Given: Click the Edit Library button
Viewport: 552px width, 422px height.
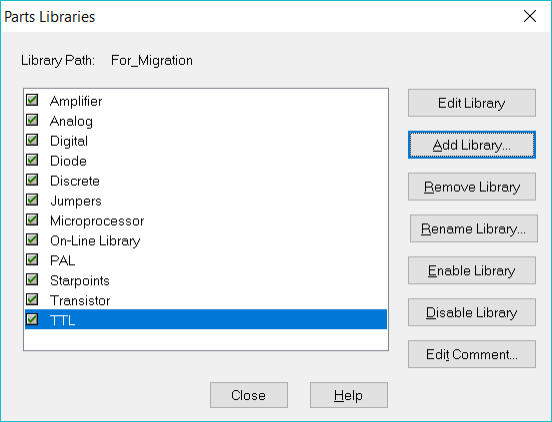Looking at the screenshot, I should (472, 103).
